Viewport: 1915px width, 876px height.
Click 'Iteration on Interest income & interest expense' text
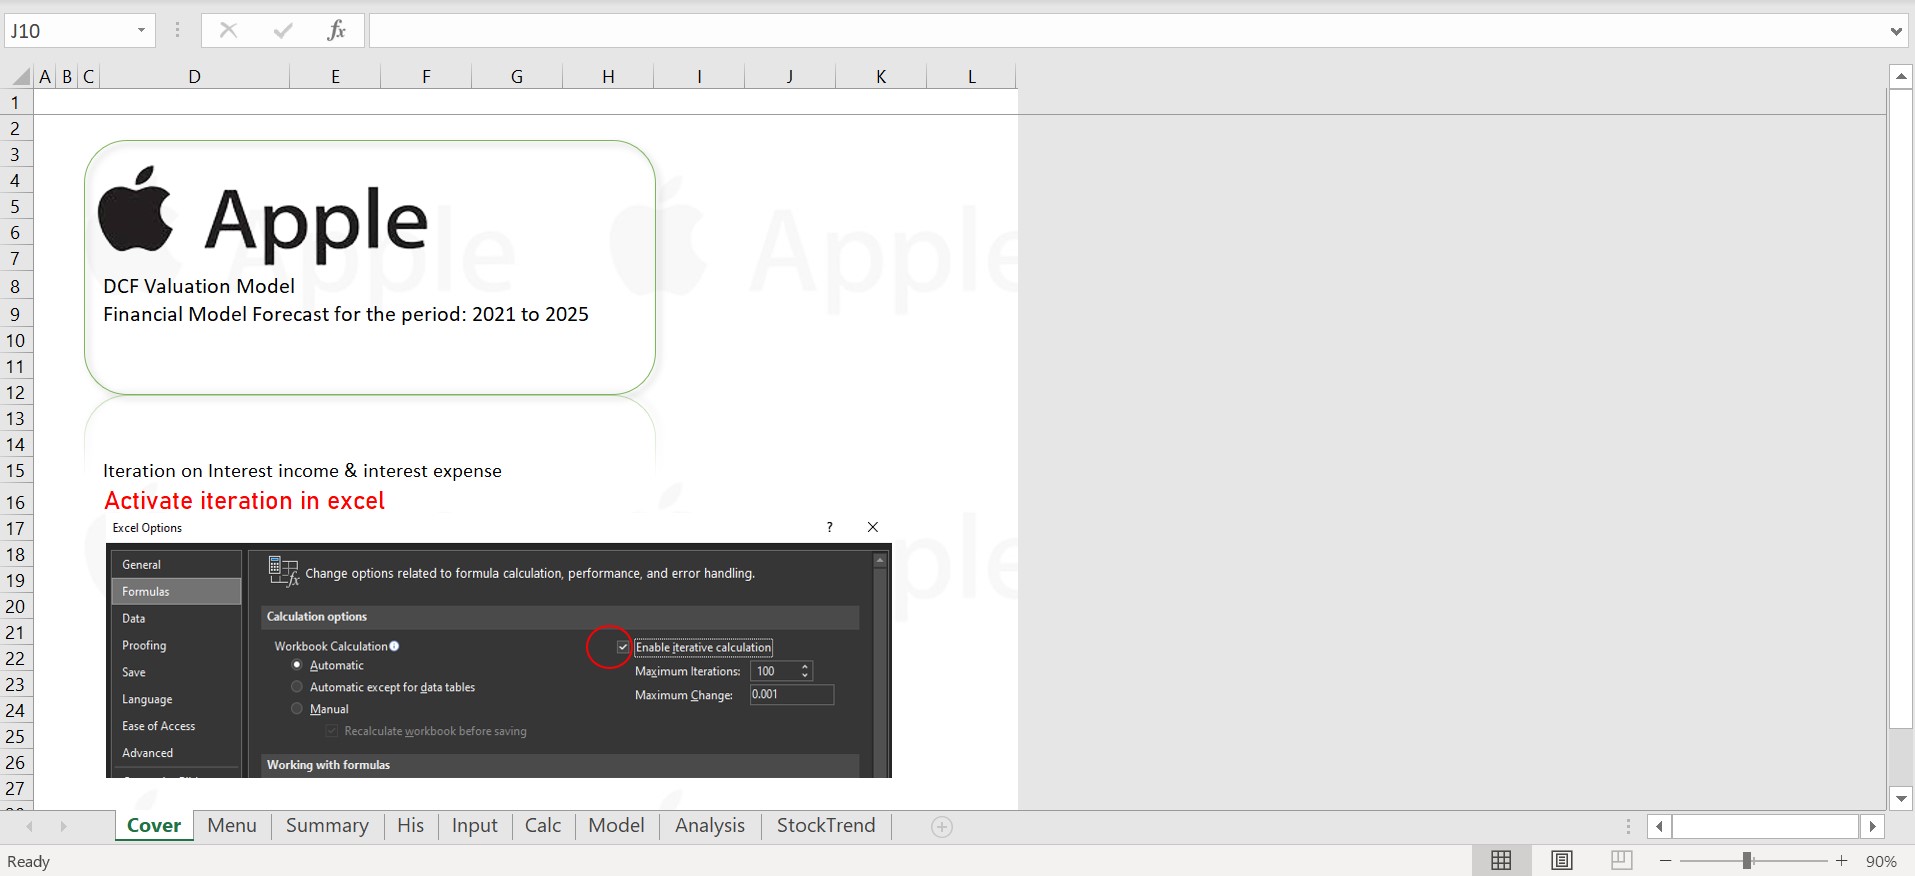pos(302,471)
